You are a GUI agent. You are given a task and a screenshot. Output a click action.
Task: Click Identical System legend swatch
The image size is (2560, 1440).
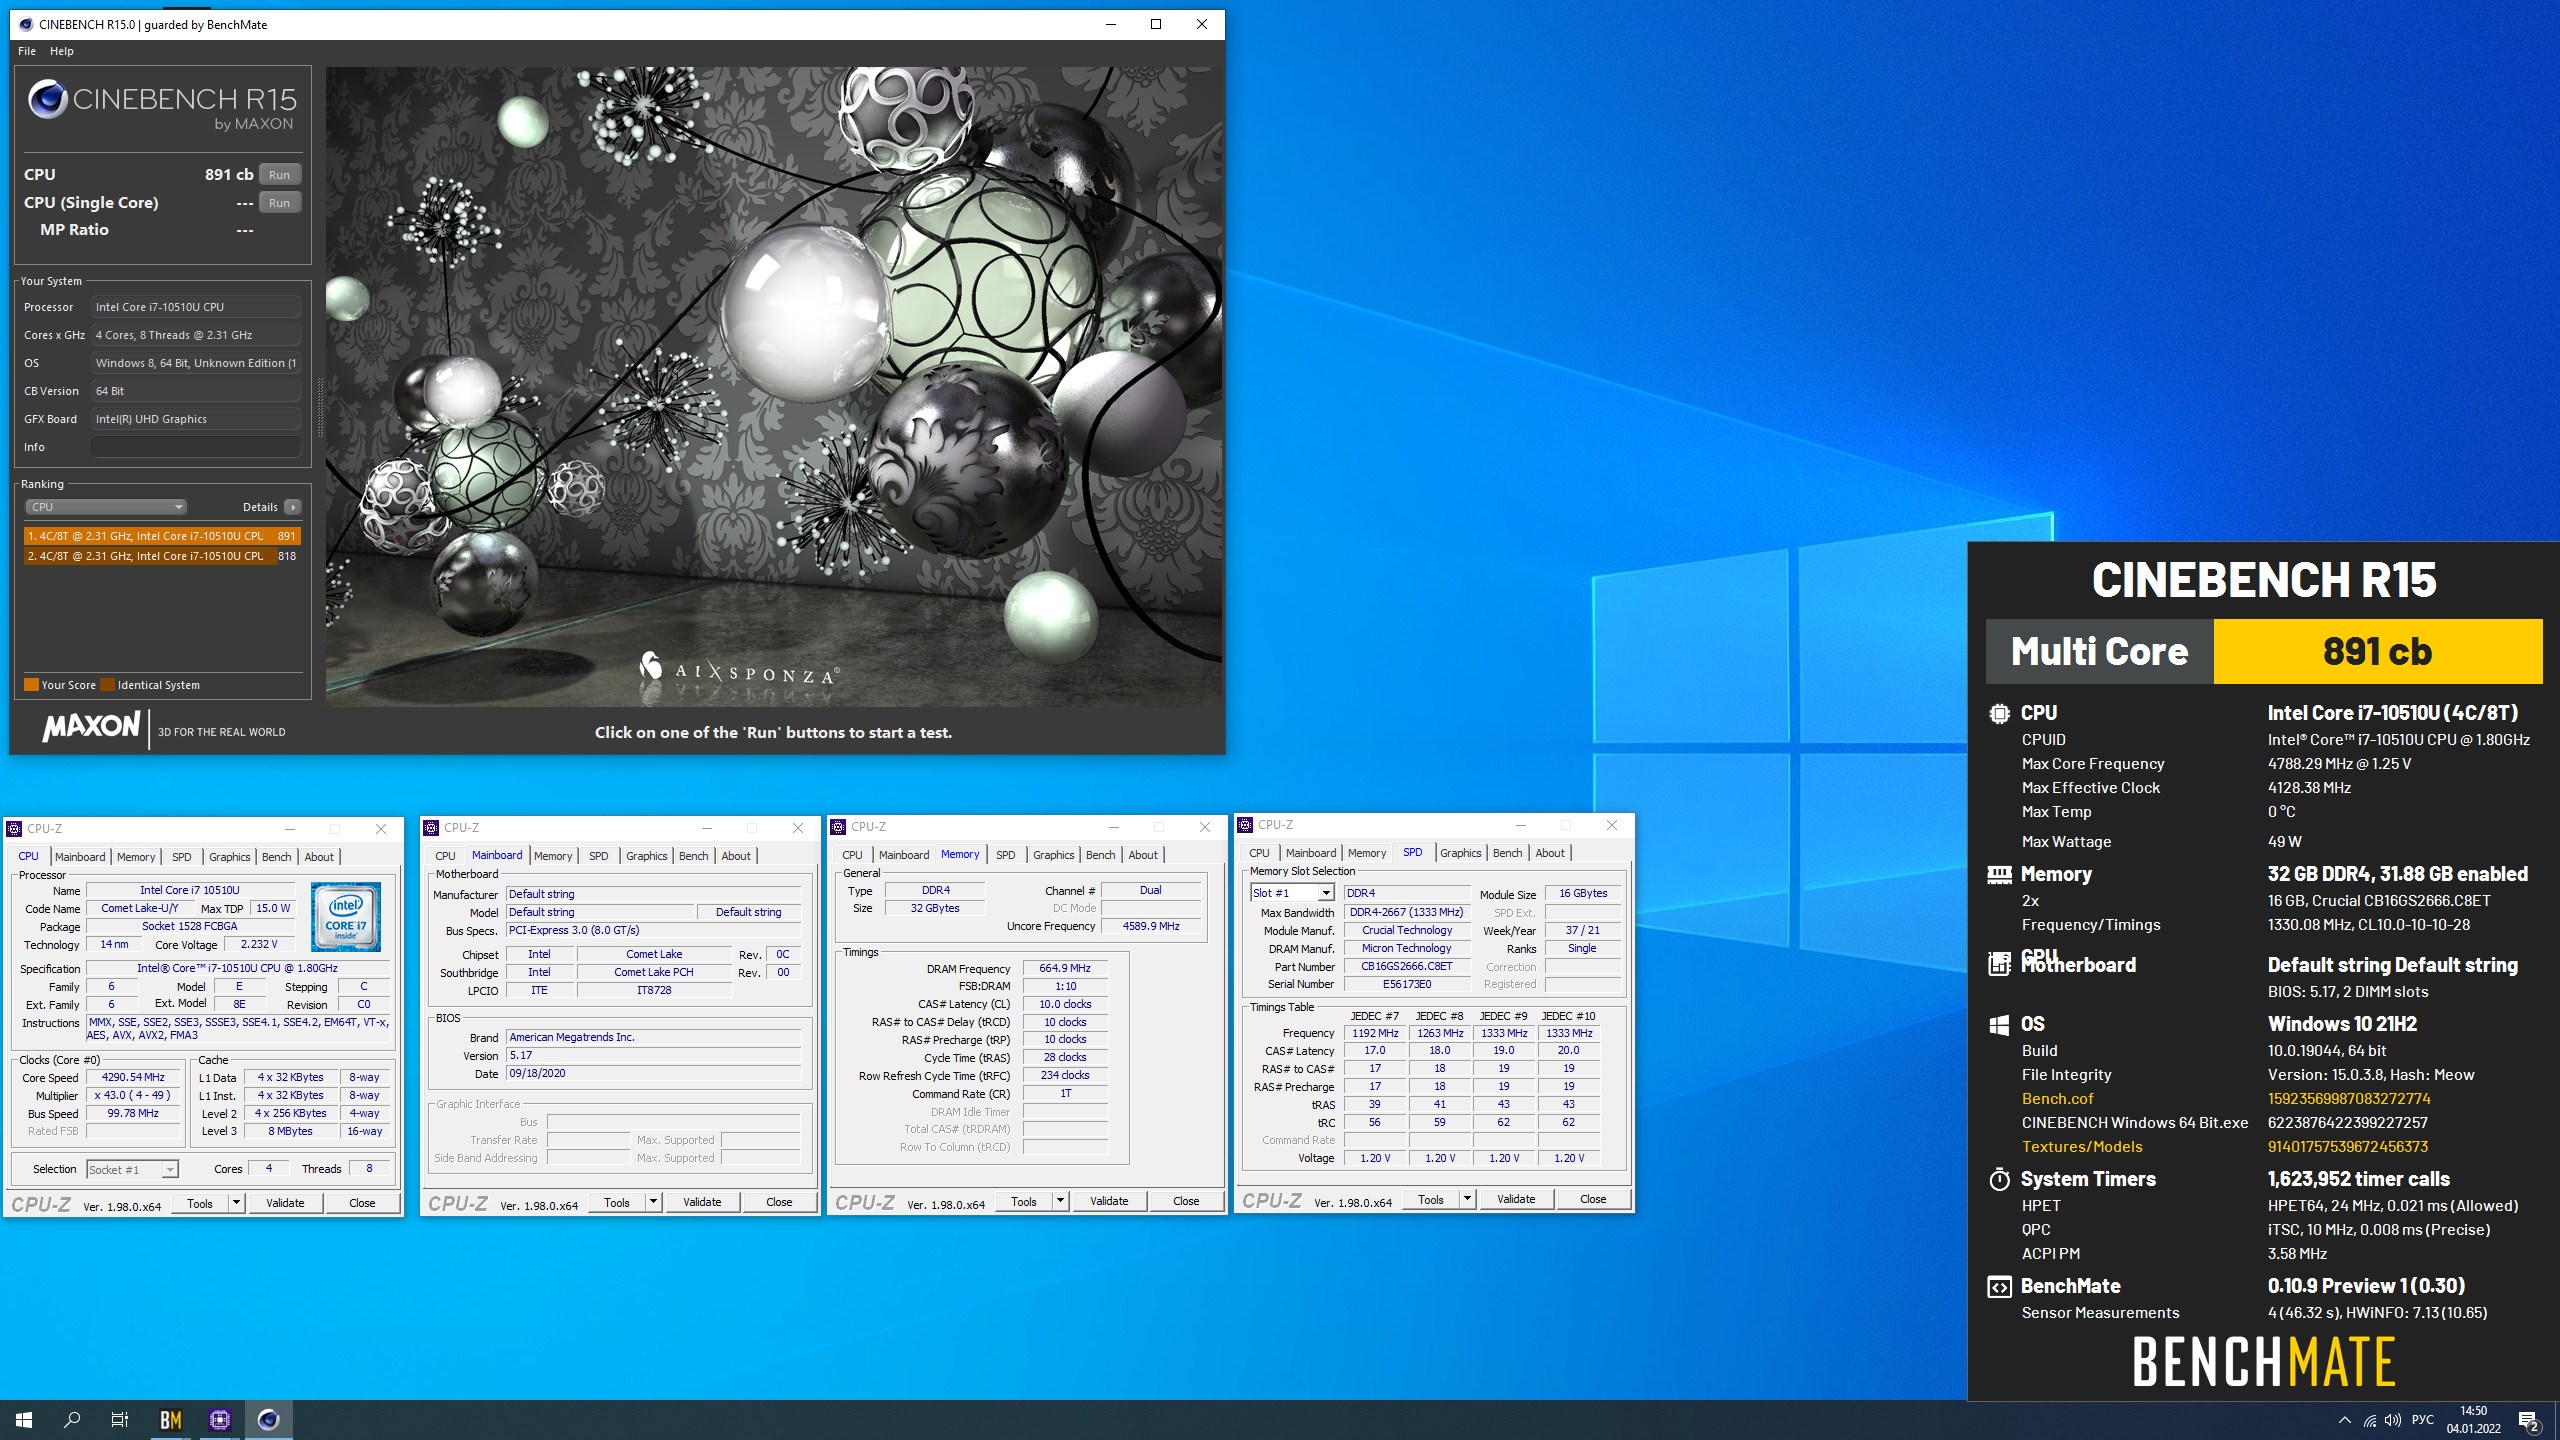coord(108,685)
